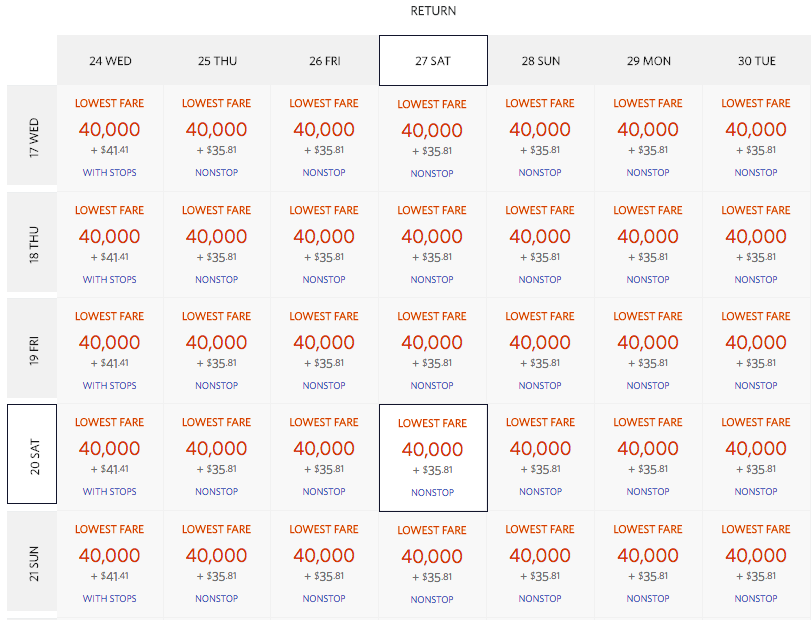Click WITH STOPS in the 21 SUN row
This screenshot has width=811, height=620.
tap(110, 599)
